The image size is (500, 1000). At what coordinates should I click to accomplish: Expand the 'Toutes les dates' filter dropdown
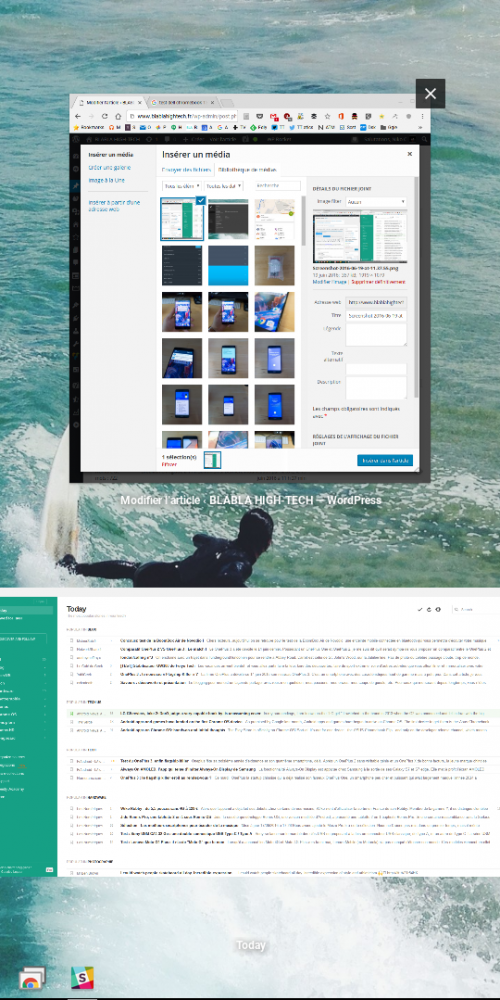223,186
